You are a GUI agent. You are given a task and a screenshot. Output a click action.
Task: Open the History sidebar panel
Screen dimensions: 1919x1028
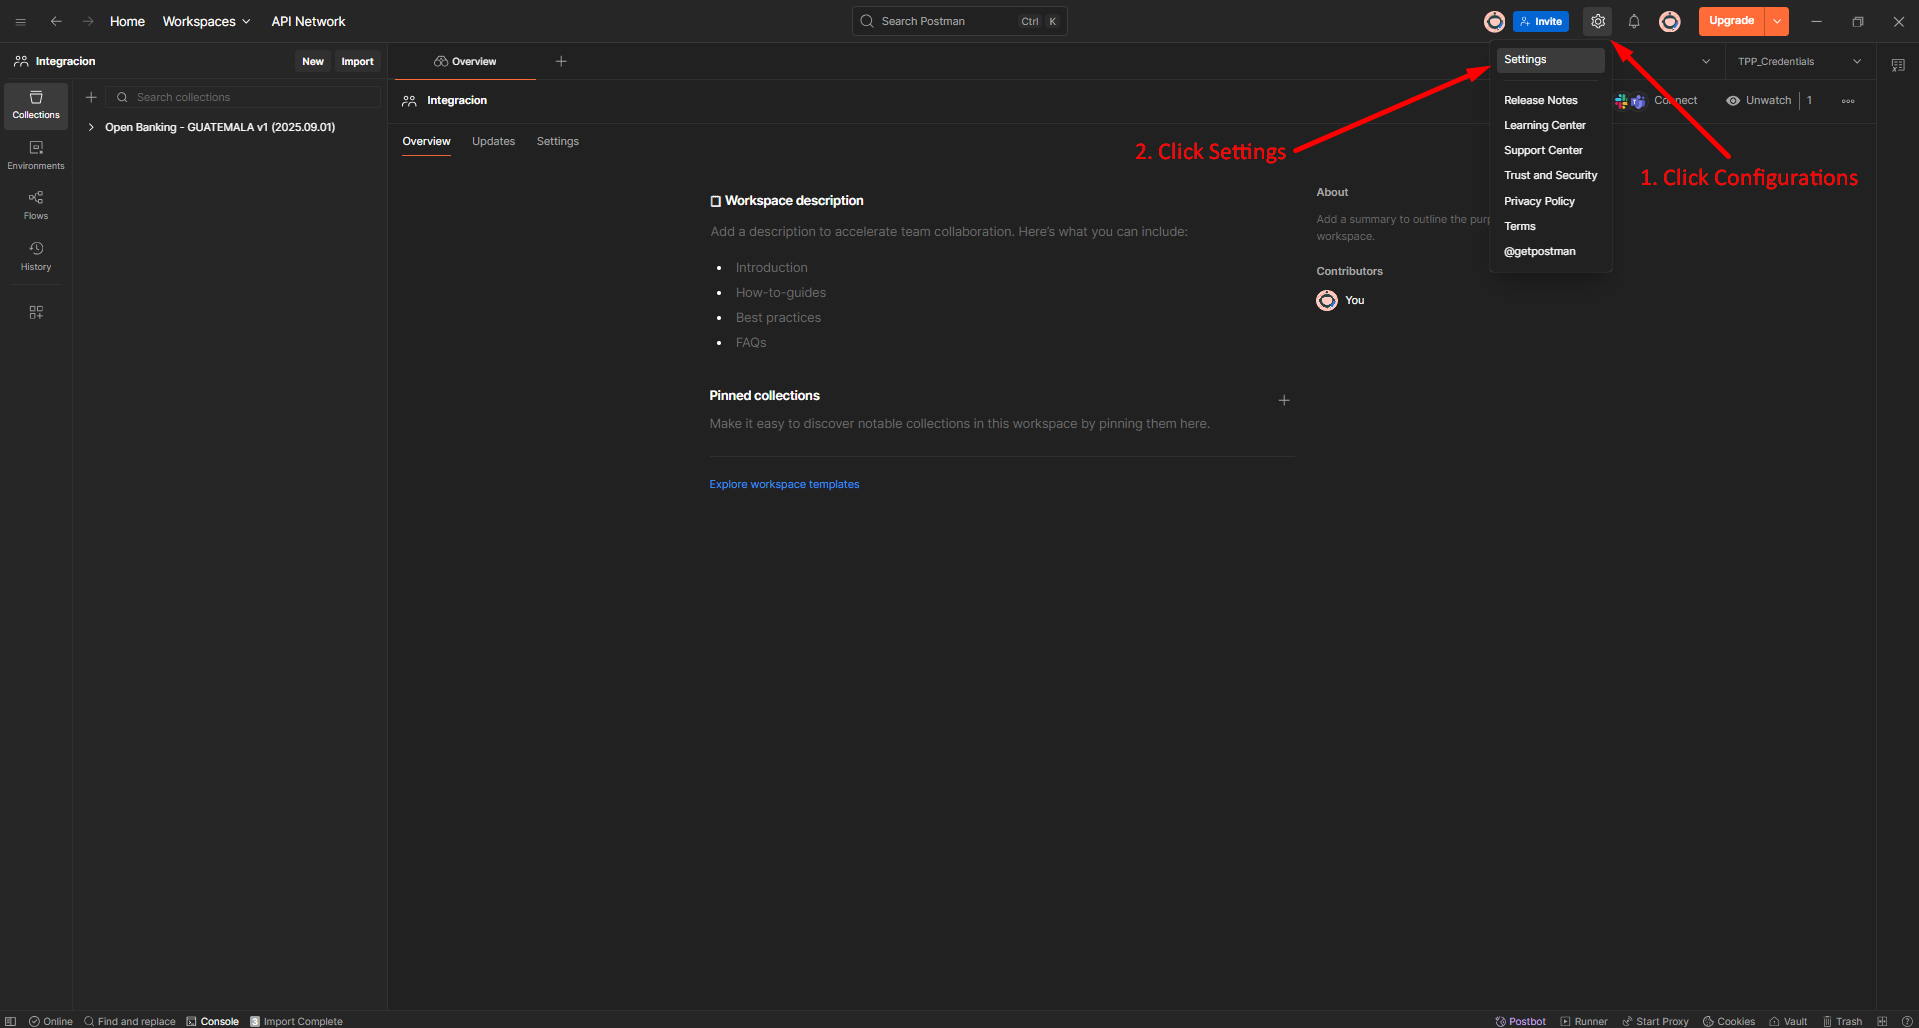36,256
